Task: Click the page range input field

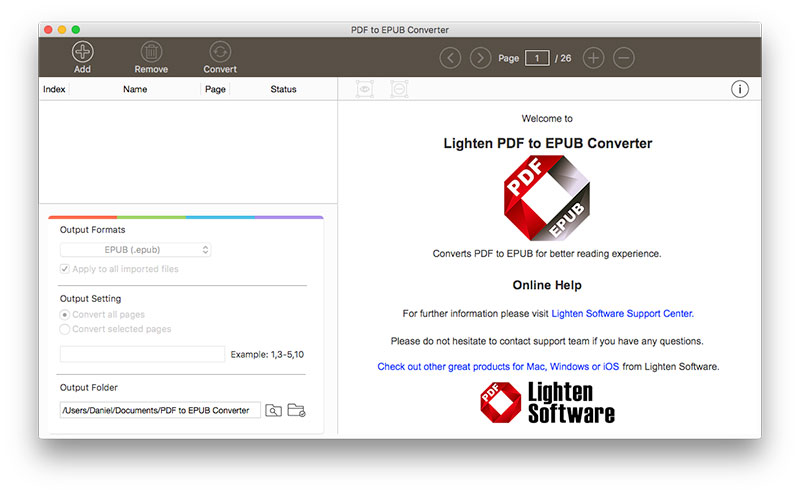Action: point(142,354)
